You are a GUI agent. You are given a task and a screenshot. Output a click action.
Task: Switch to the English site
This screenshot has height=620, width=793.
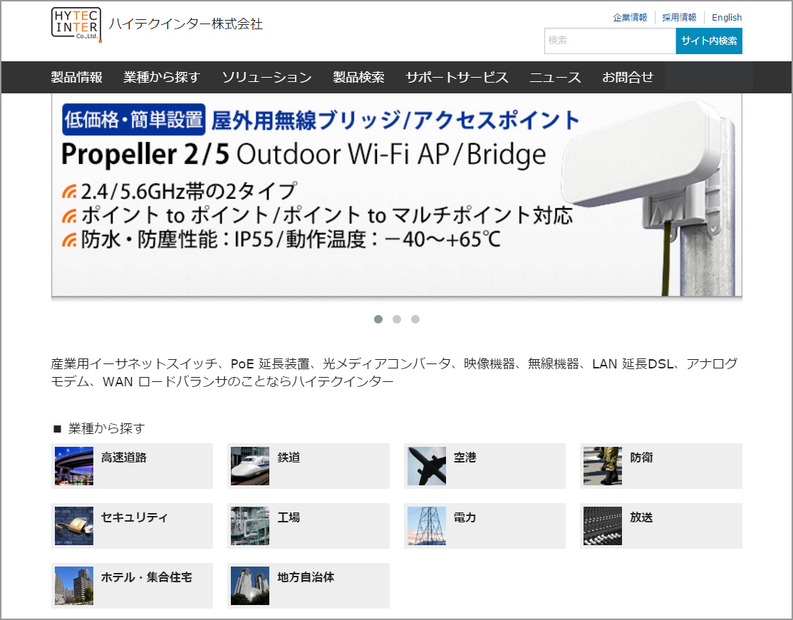[x=727, y=18]
